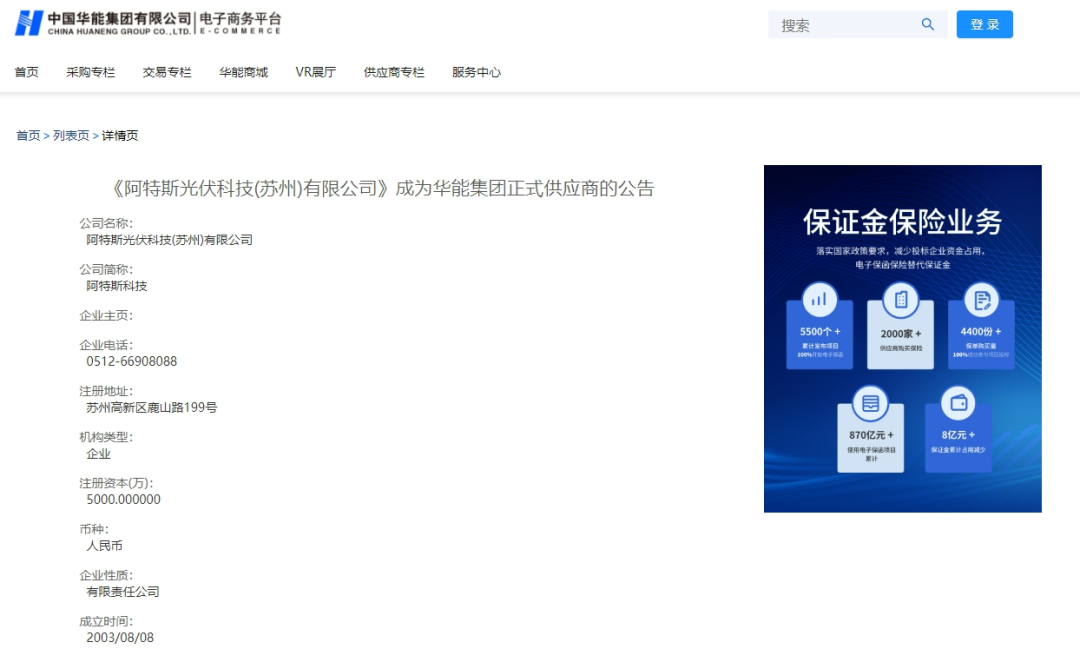Image resolution: width=1080 pixels, height=649 pixels.
Task: Click the 2000家+ statistic in banner
Action: (x=900, y=333)
